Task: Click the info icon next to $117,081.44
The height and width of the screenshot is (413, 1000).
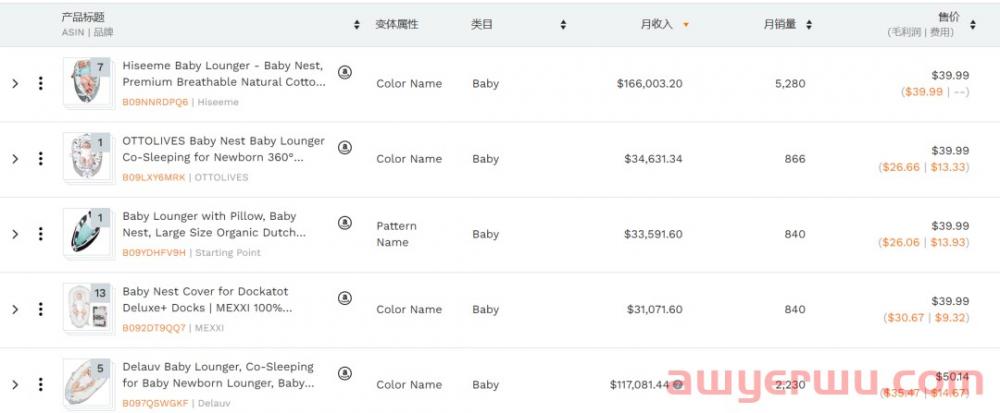Action: 677,384
